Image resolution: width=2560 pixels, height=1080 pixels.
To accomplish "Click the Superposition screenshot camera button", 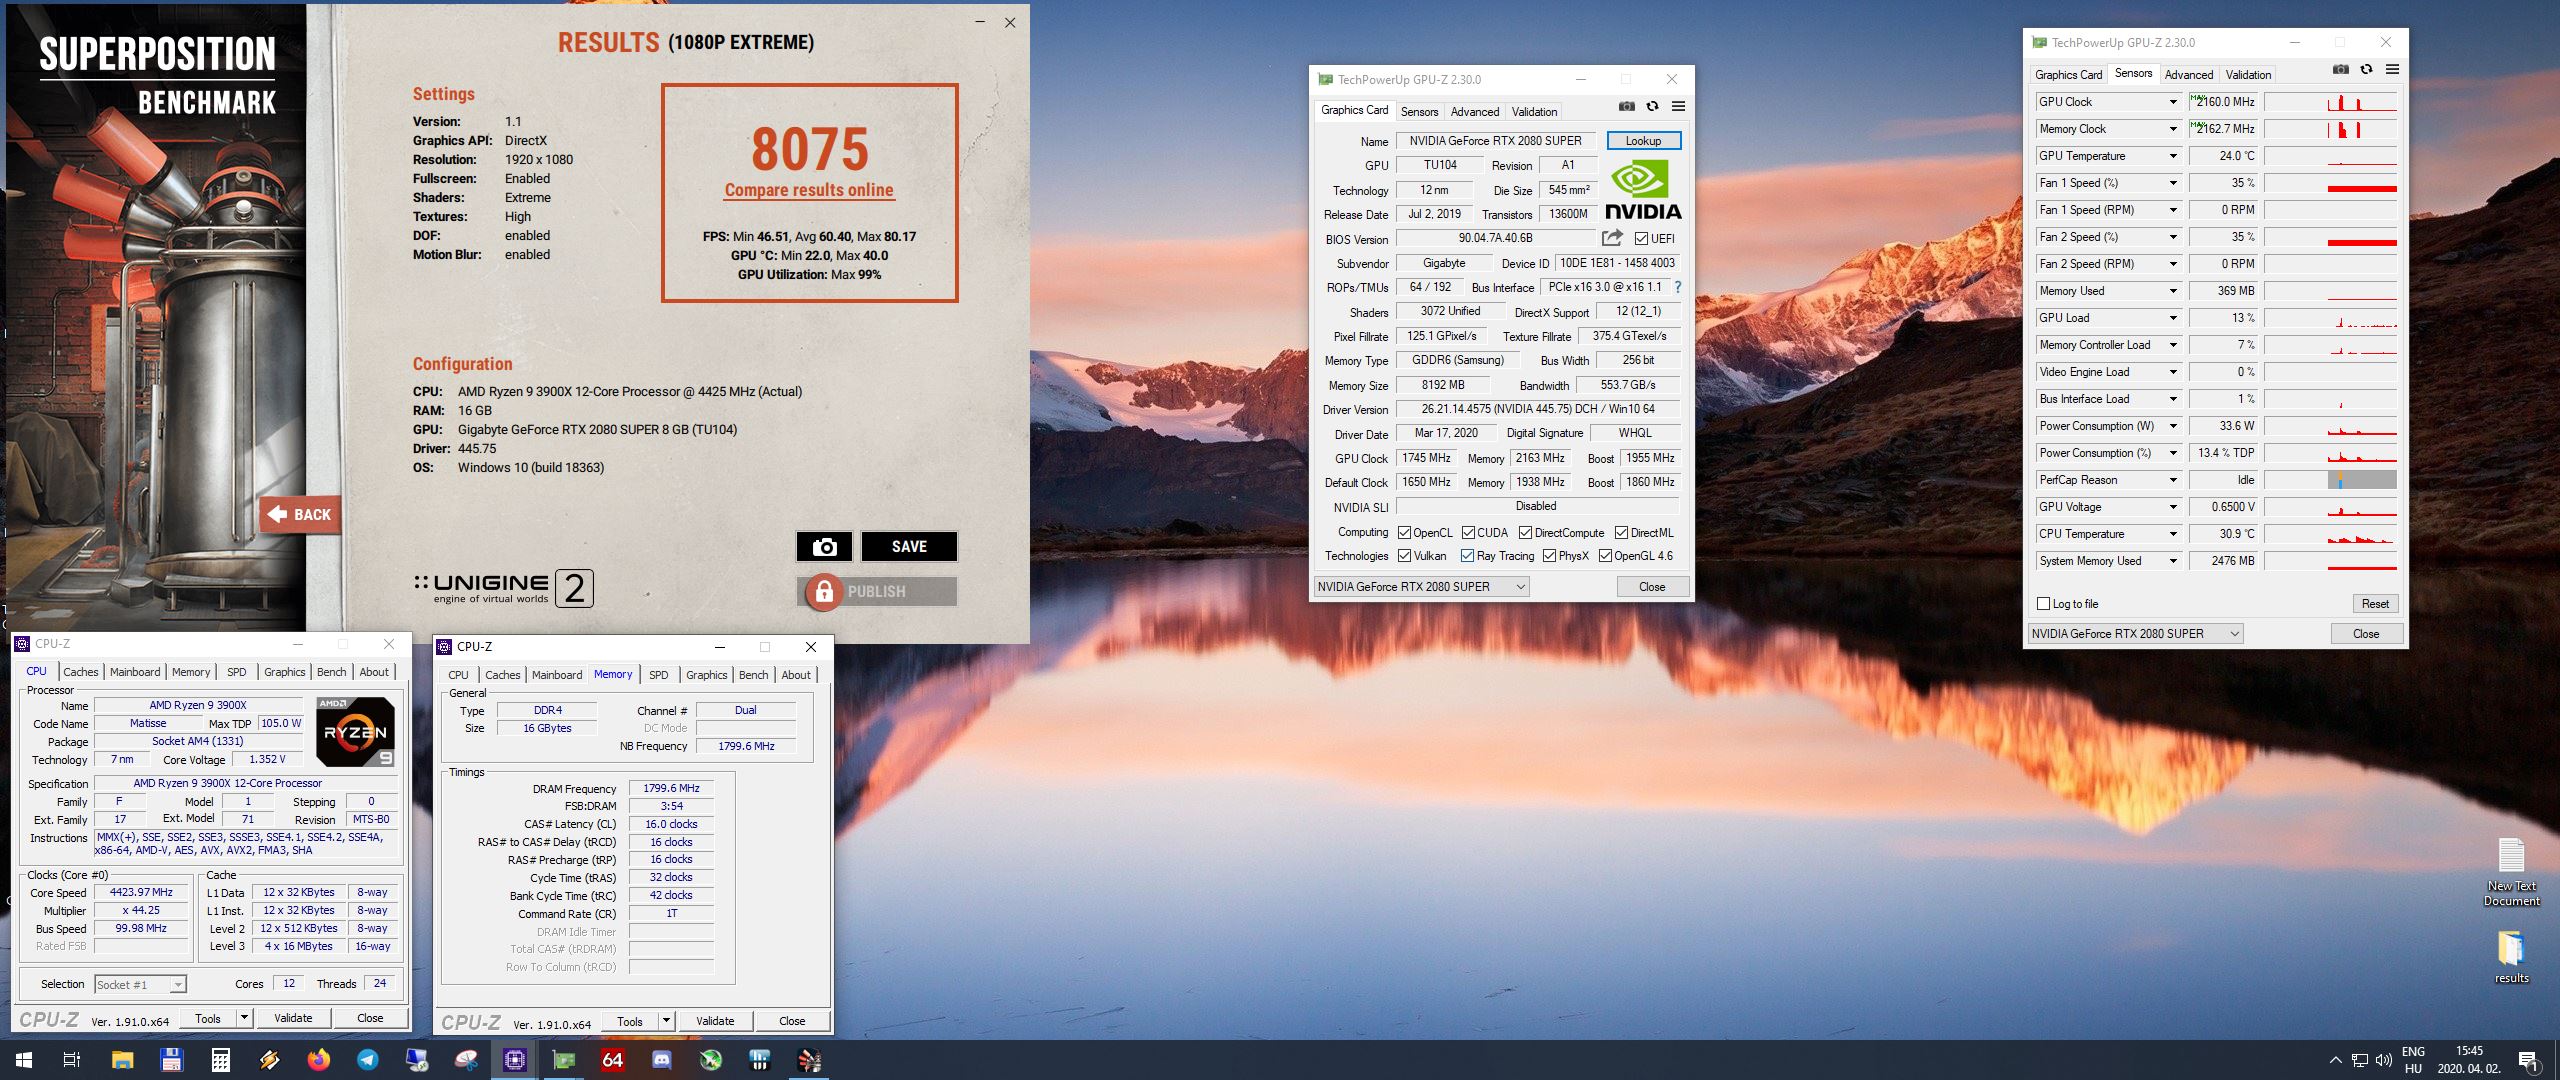I will point(824,546).
